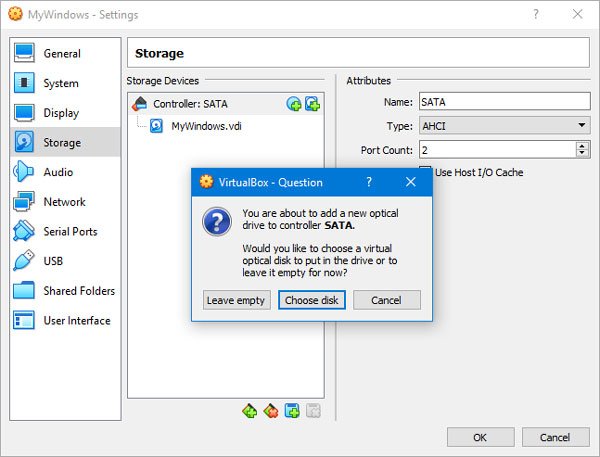The width and height of the screenshot is (600, 457).
Task: Click the add storage attachment icon
Action: (292, 410)
